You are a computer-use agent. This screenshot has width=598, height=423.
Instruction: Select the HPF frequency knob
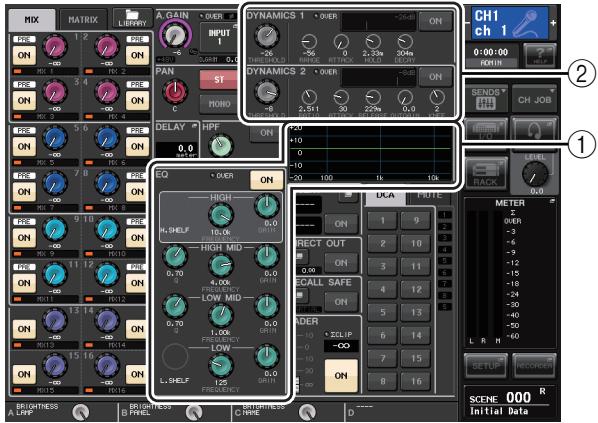(x=220, y=145)
